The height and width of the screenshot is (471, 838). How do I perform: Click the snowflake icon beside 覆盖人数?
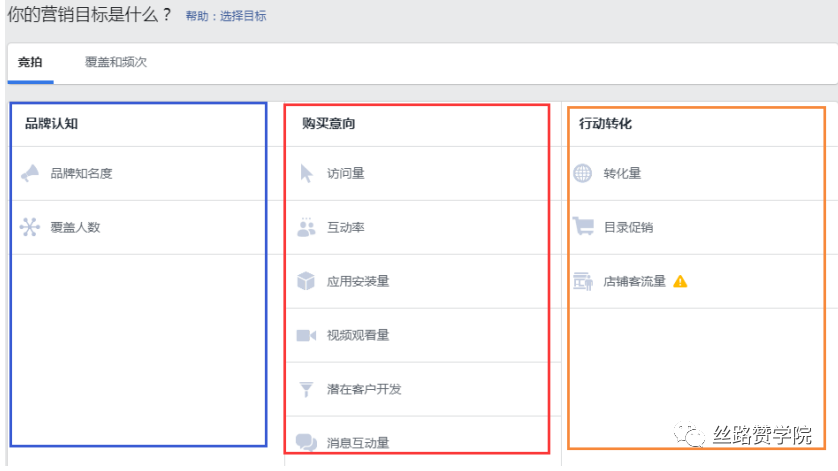coord(30,227)
